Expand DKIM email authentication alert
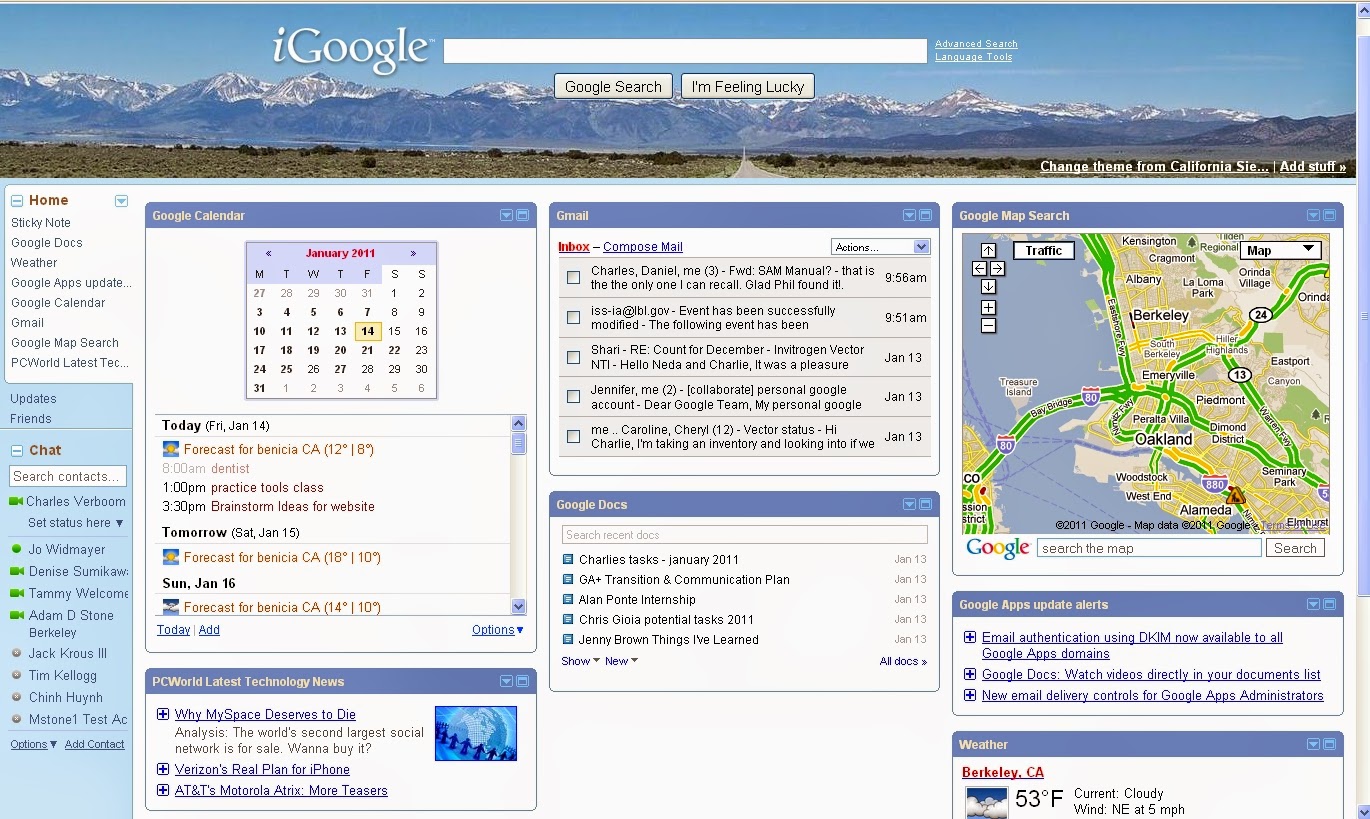Screen dimensions: 1370x819 click(x=969, y=637)
